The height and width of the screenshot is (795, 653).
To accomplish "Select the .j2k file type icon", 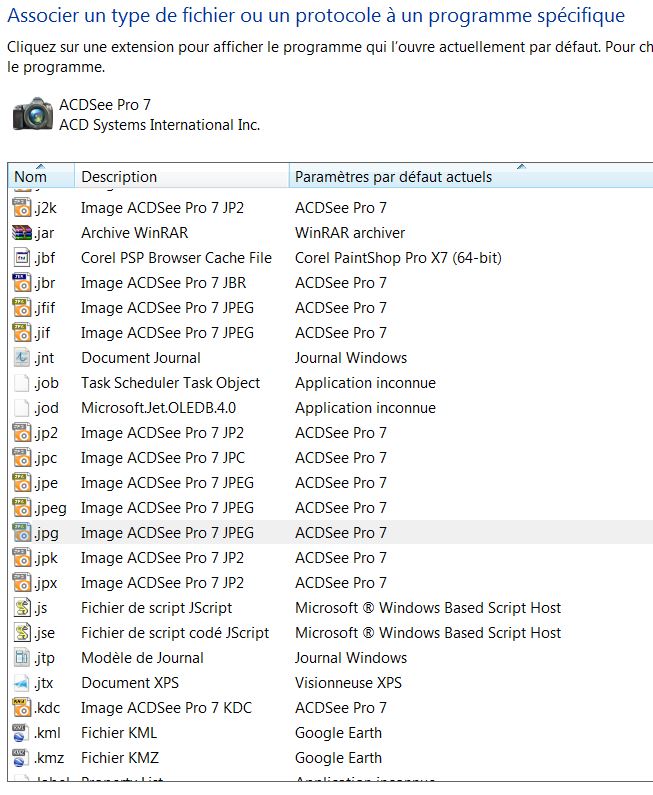I will pos(22,208).
